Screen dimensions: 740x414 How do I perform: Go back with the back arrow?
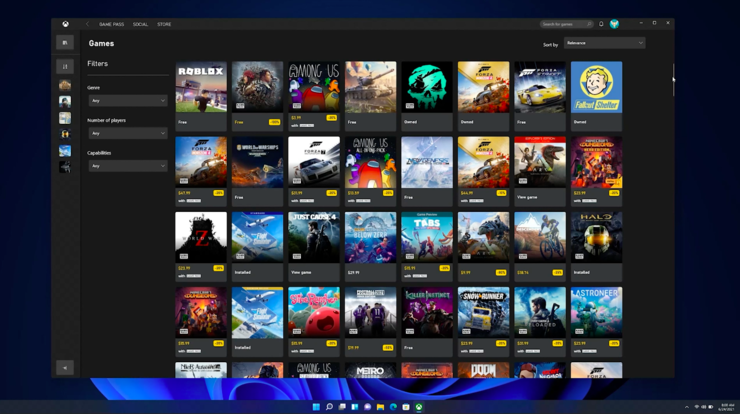(x=87, y=24)
